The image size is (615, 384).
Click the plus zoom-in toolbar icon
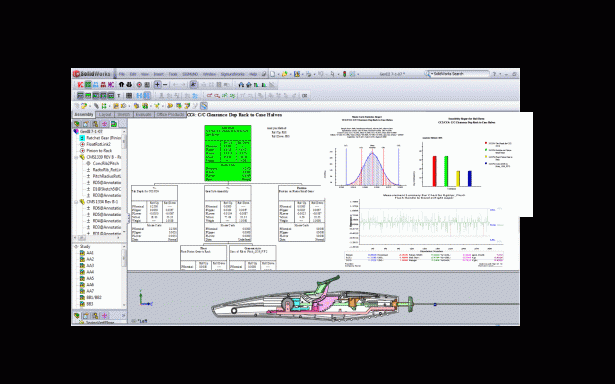(157, 84)
